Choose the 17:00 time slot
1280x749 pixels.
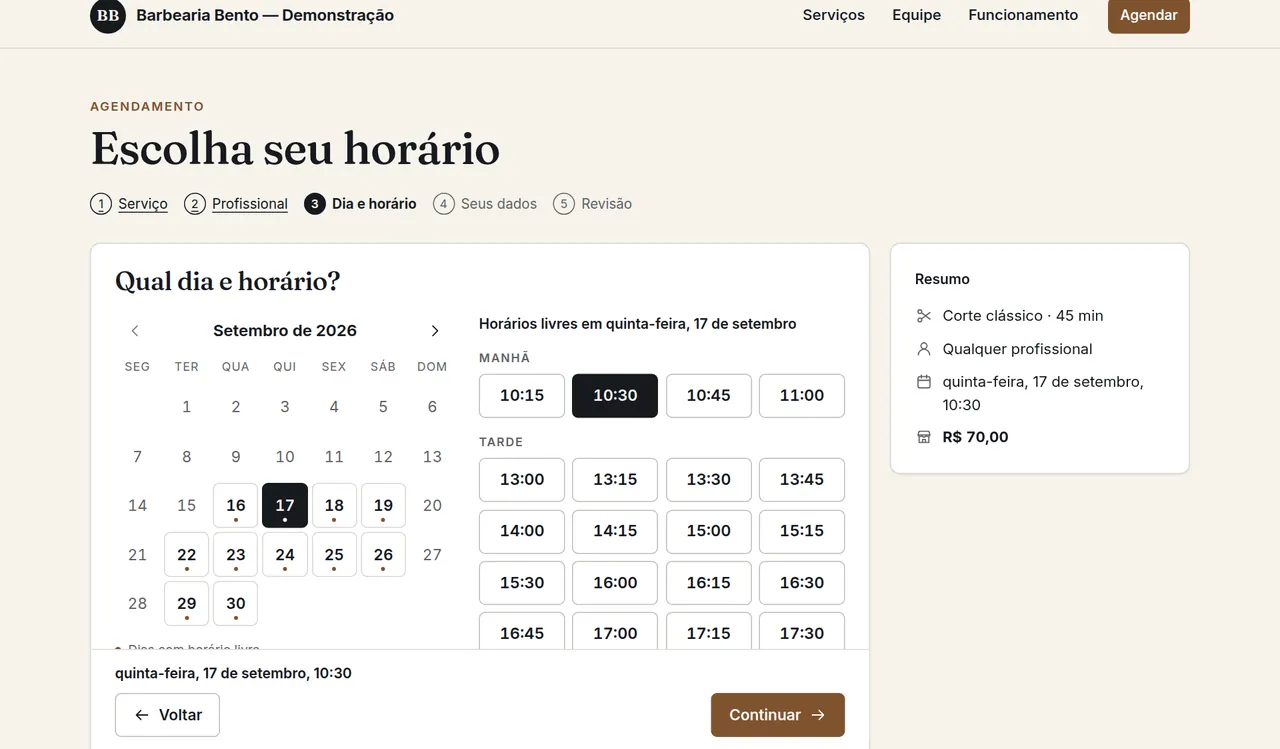coord(615,632)
